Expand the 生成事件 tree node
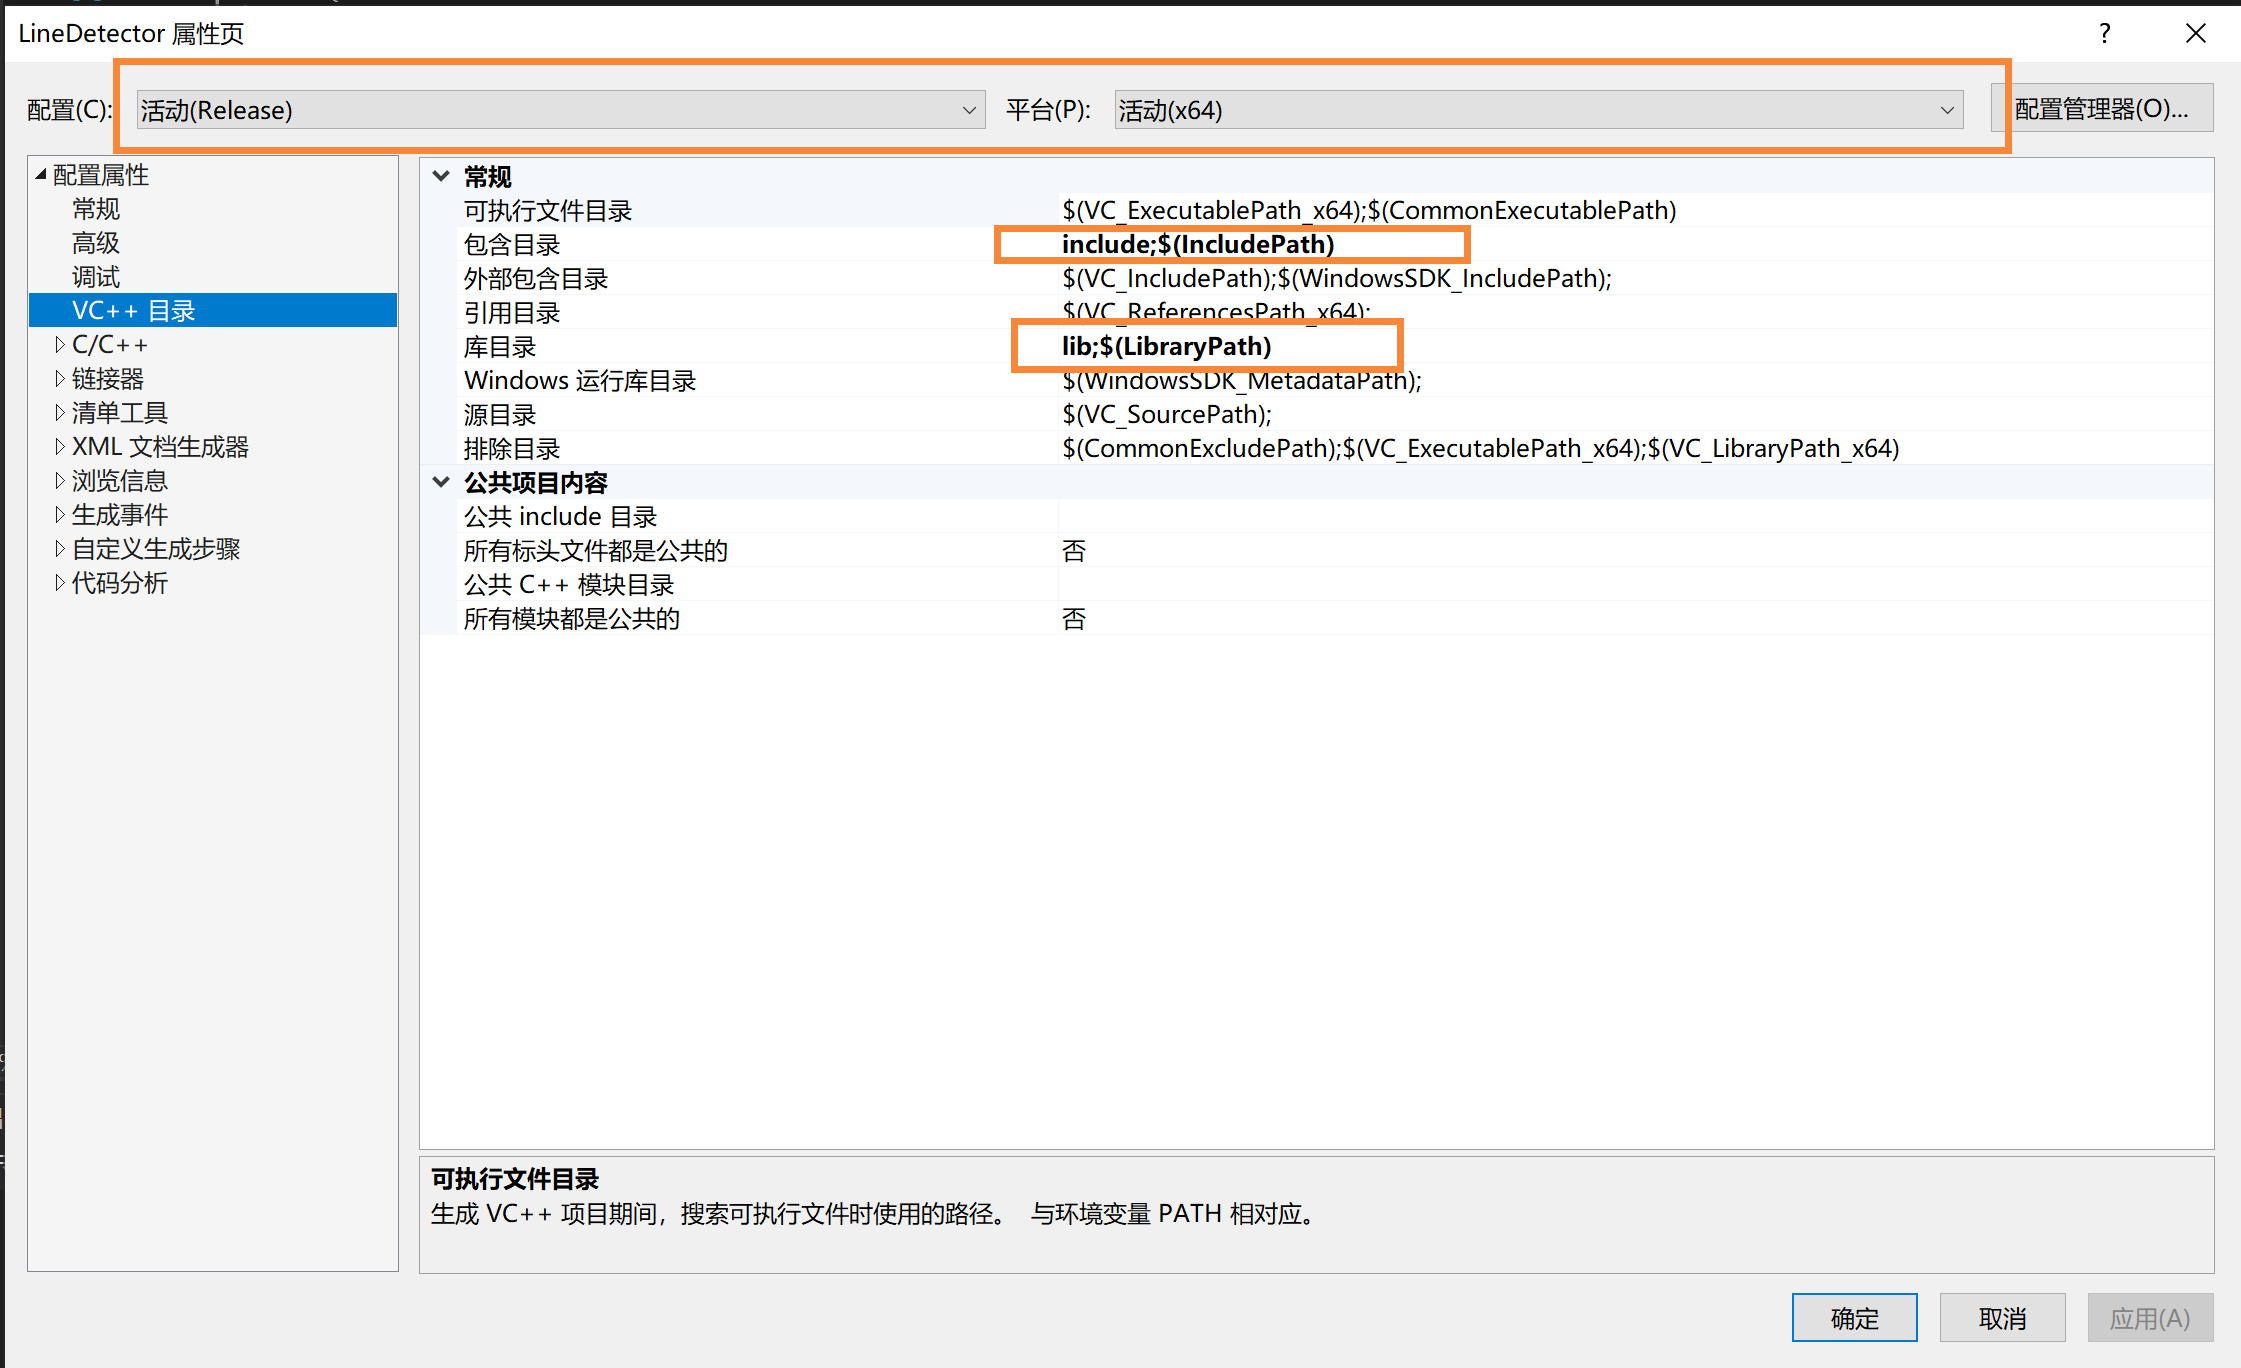 coord(59,515)
